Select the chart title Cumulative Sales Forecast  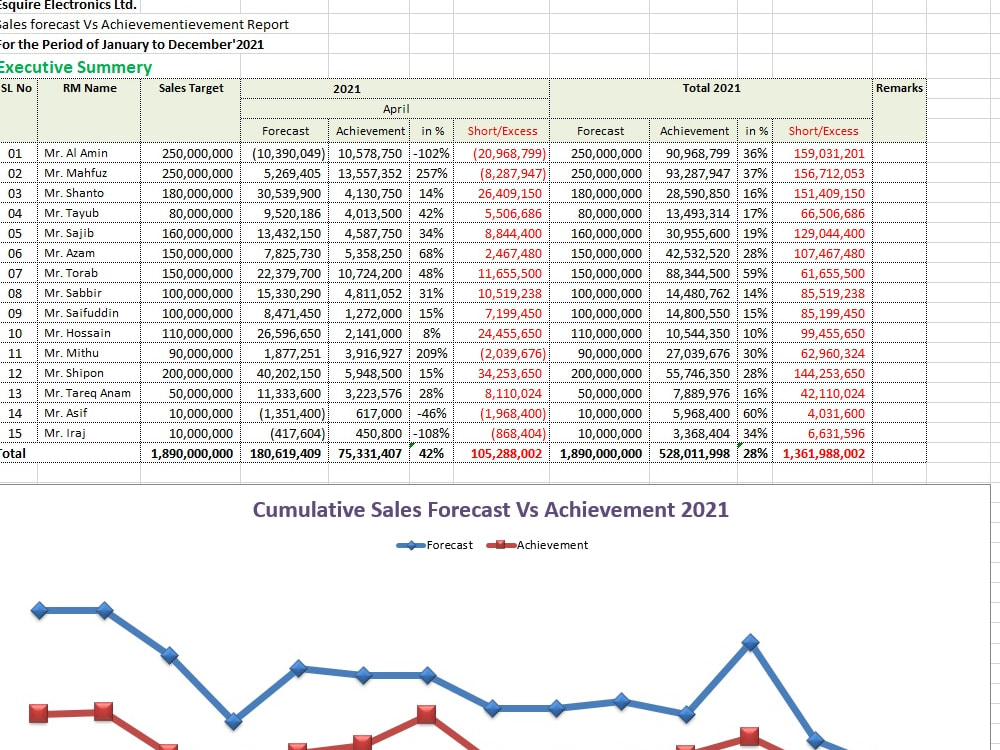[x=490, y=510]
